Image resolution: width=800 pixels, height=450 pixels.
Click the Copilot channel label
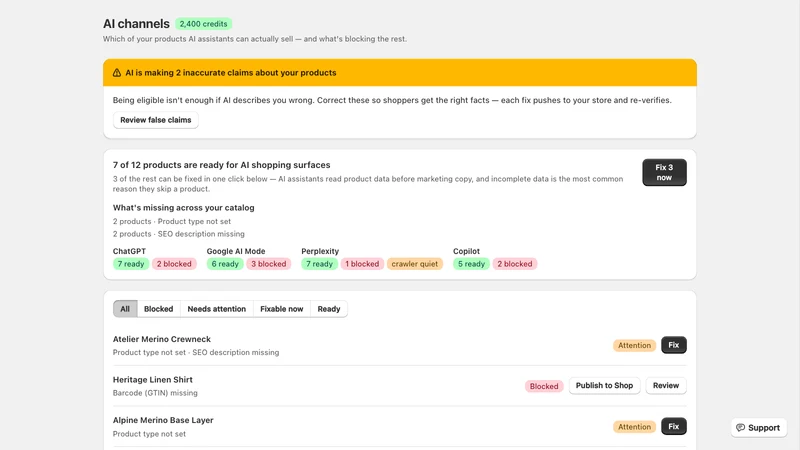tap(466, 251)
